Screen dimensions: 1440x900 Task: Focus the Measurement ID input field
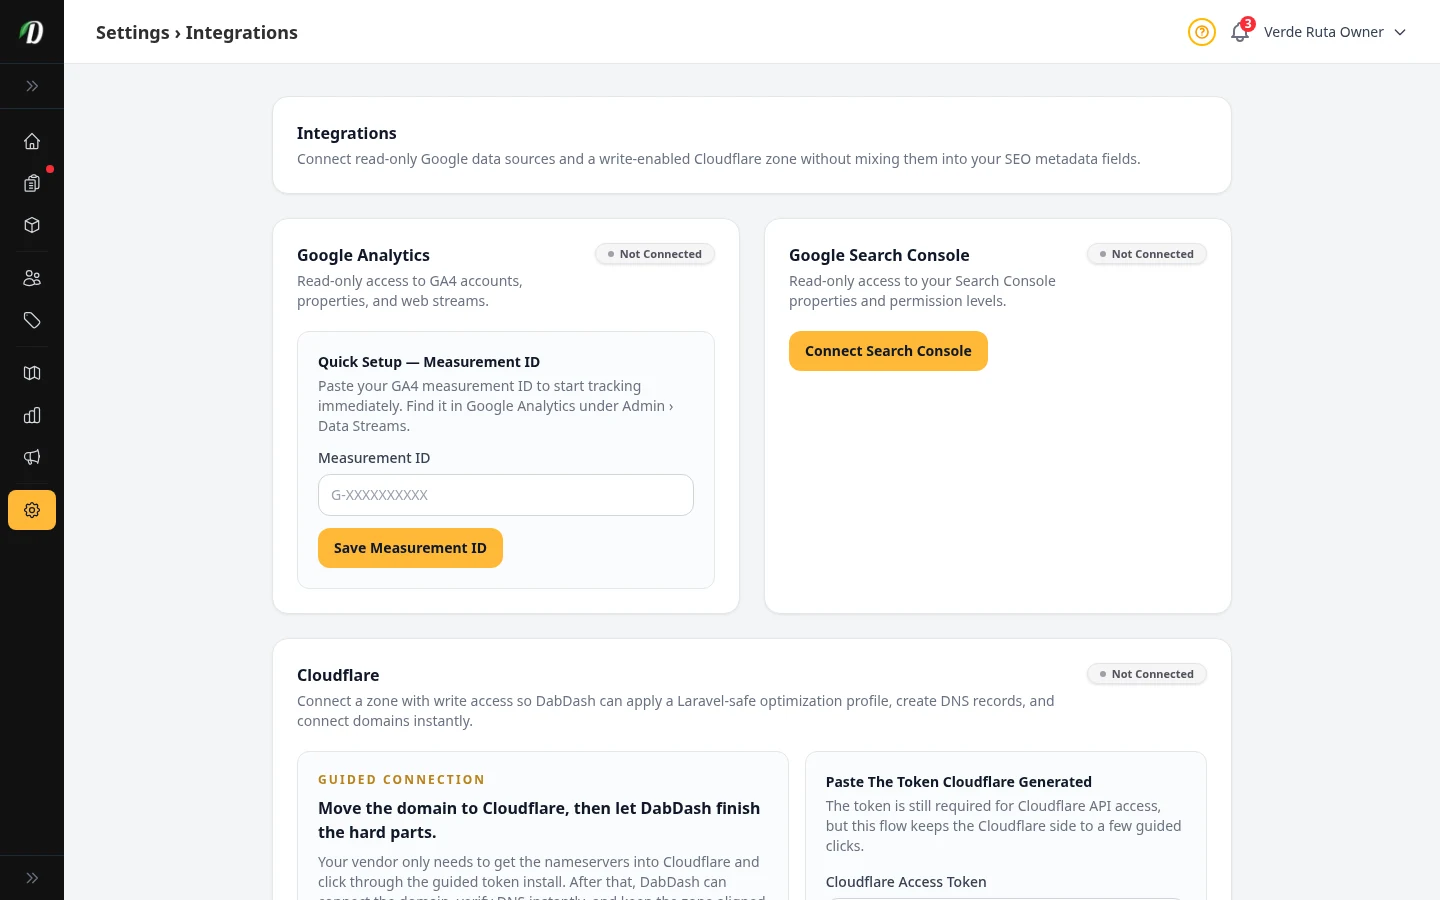[505, 495]
